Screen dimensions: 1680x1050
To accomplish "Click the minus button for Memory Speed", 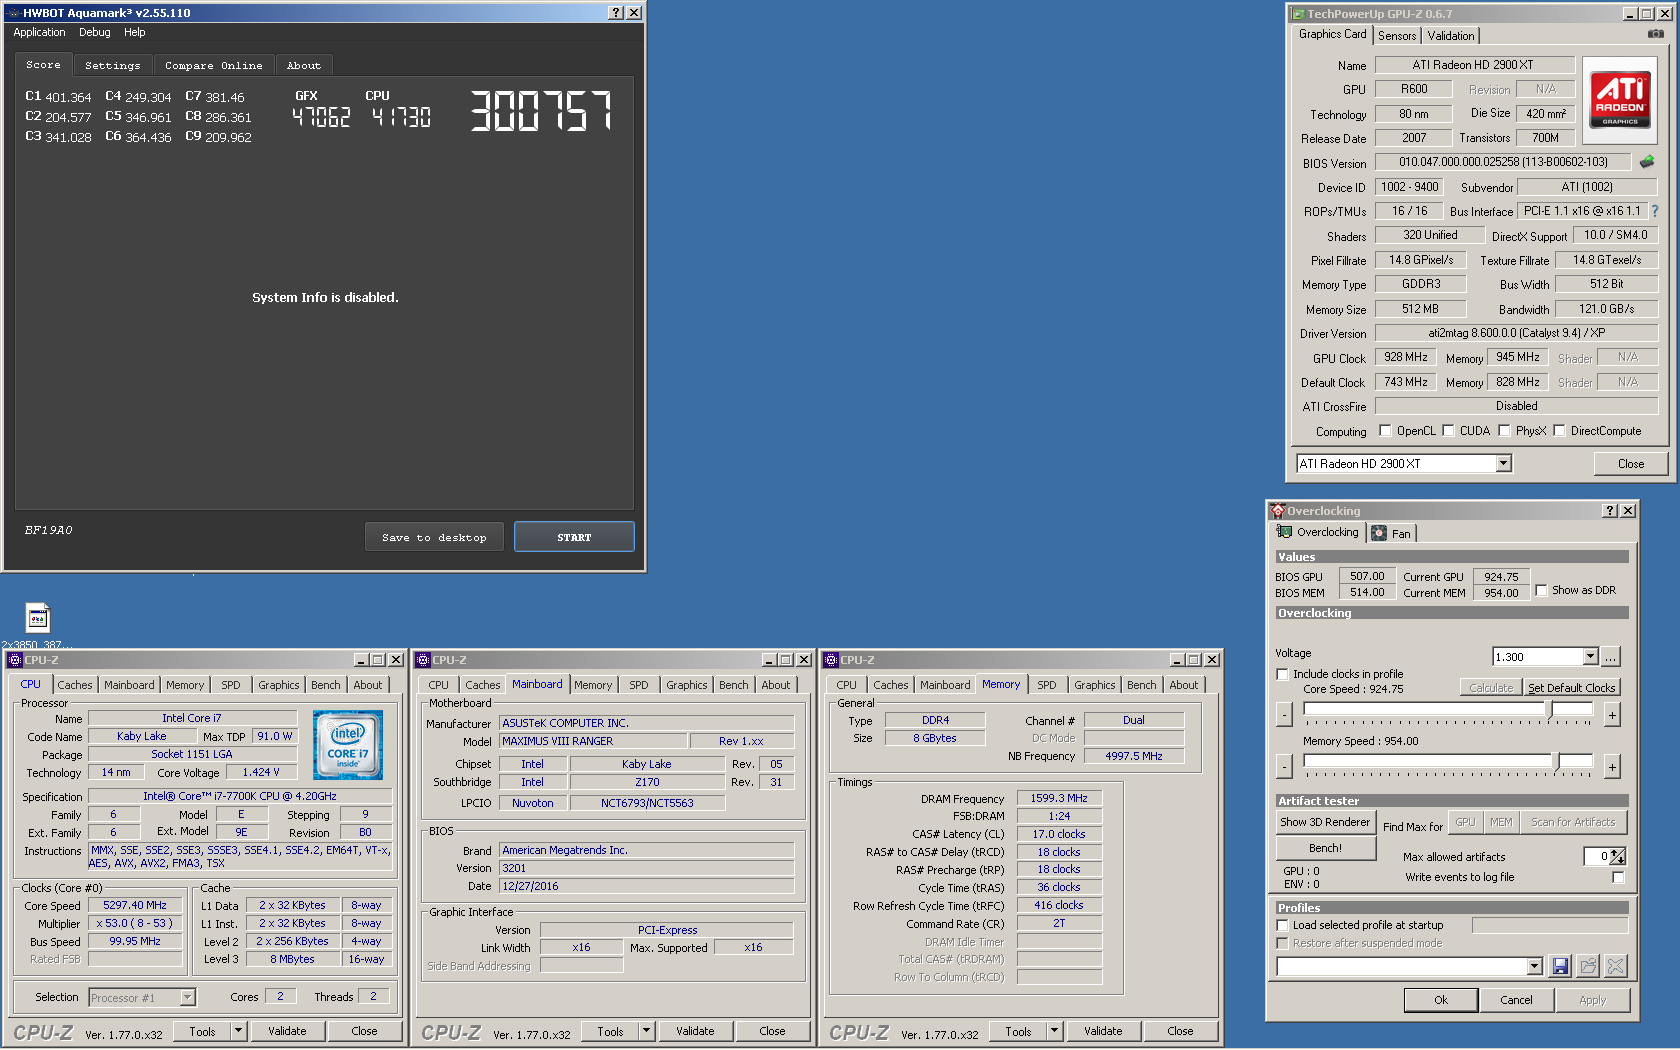I will [1284, 767].
